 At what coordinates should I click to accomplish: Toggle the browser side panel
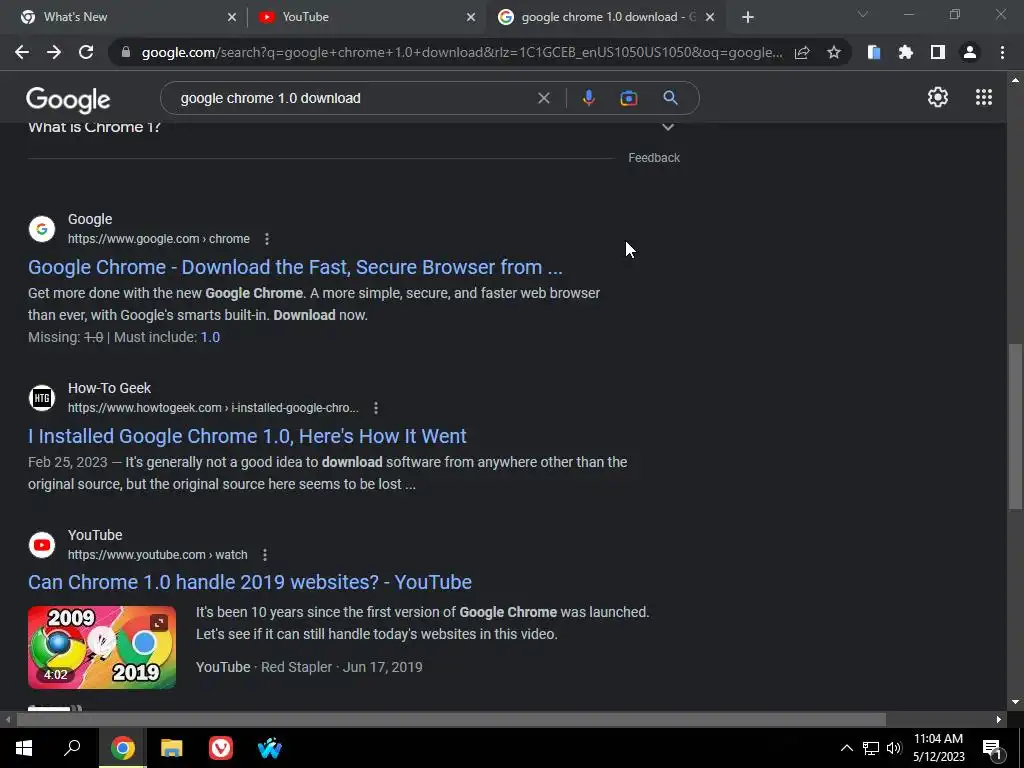click(x=938, y=52)
